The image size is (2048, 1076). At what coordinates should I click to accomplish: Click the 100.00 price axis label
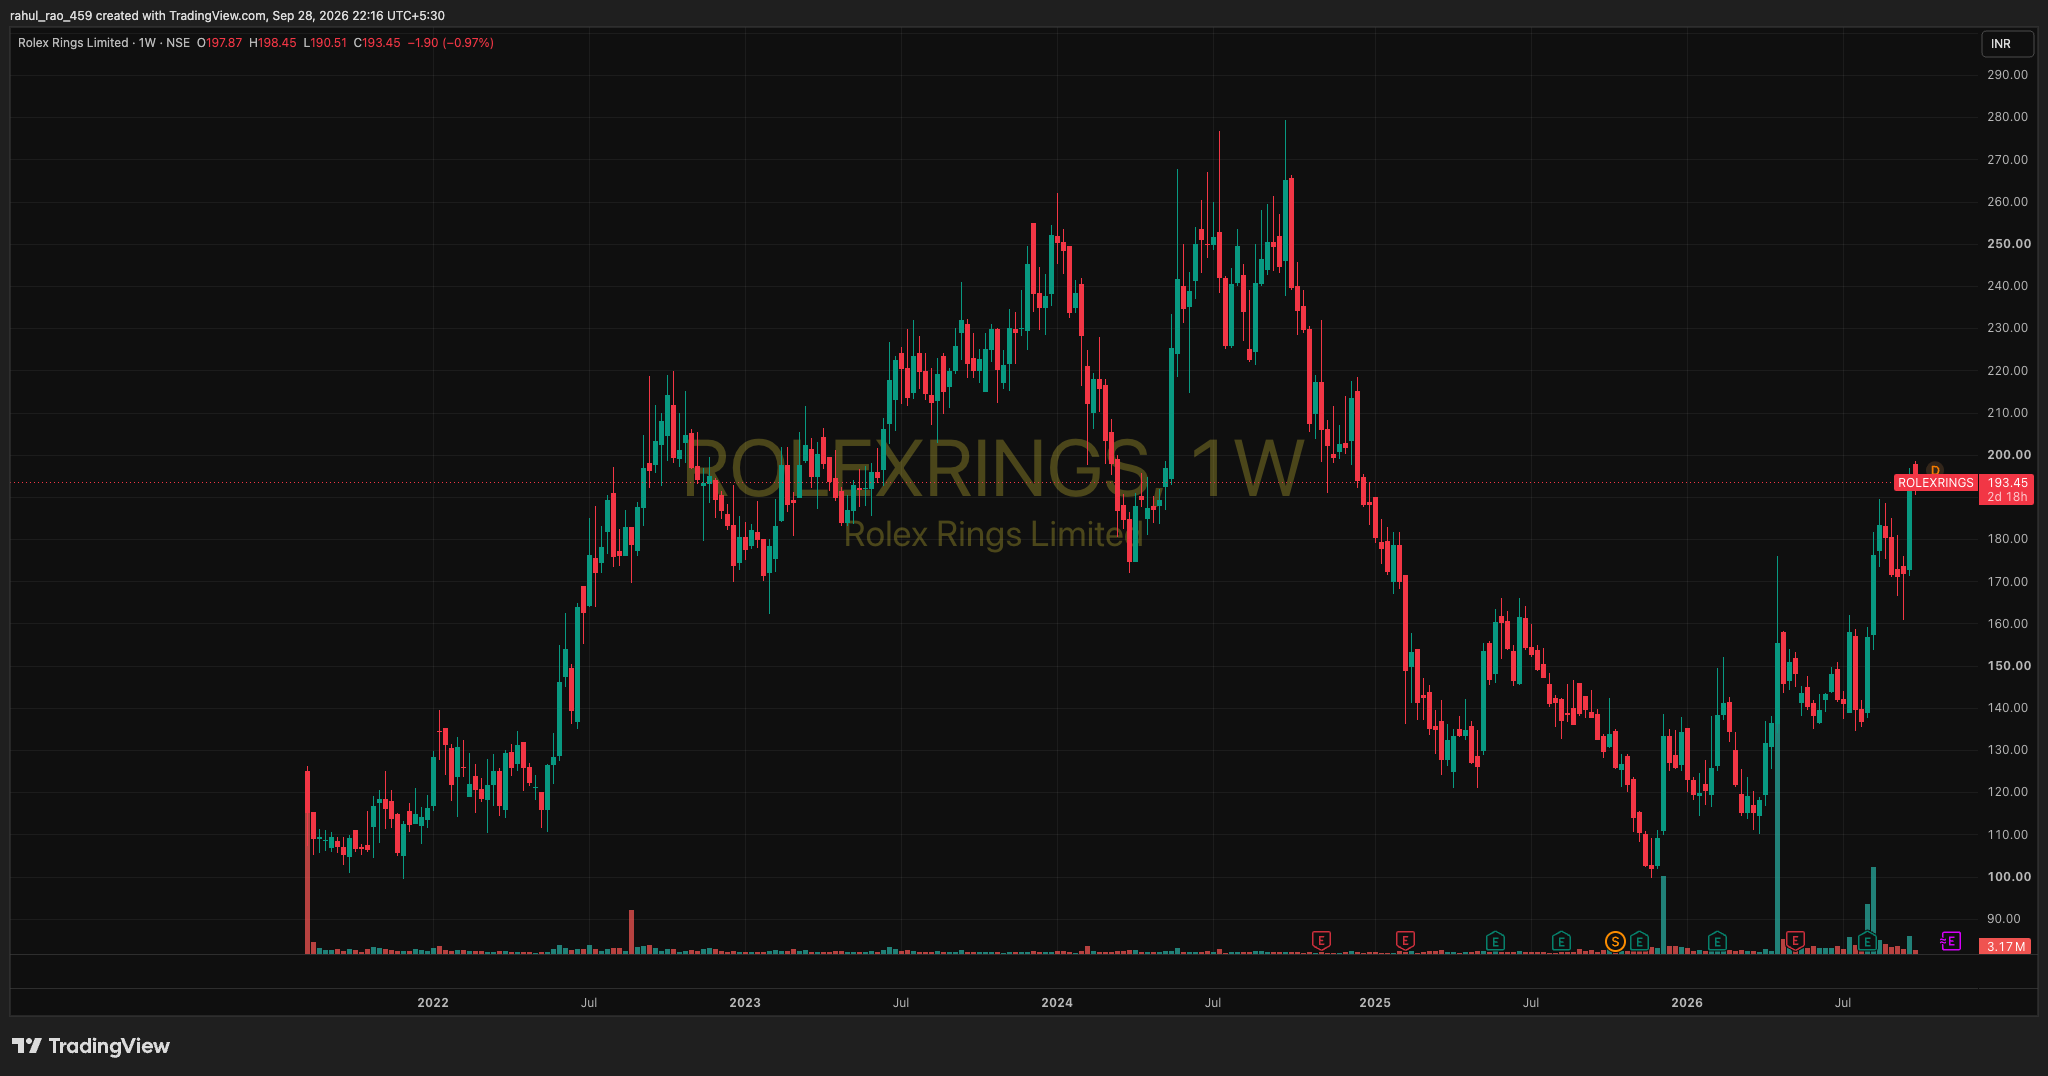(x=2008, y=876)
